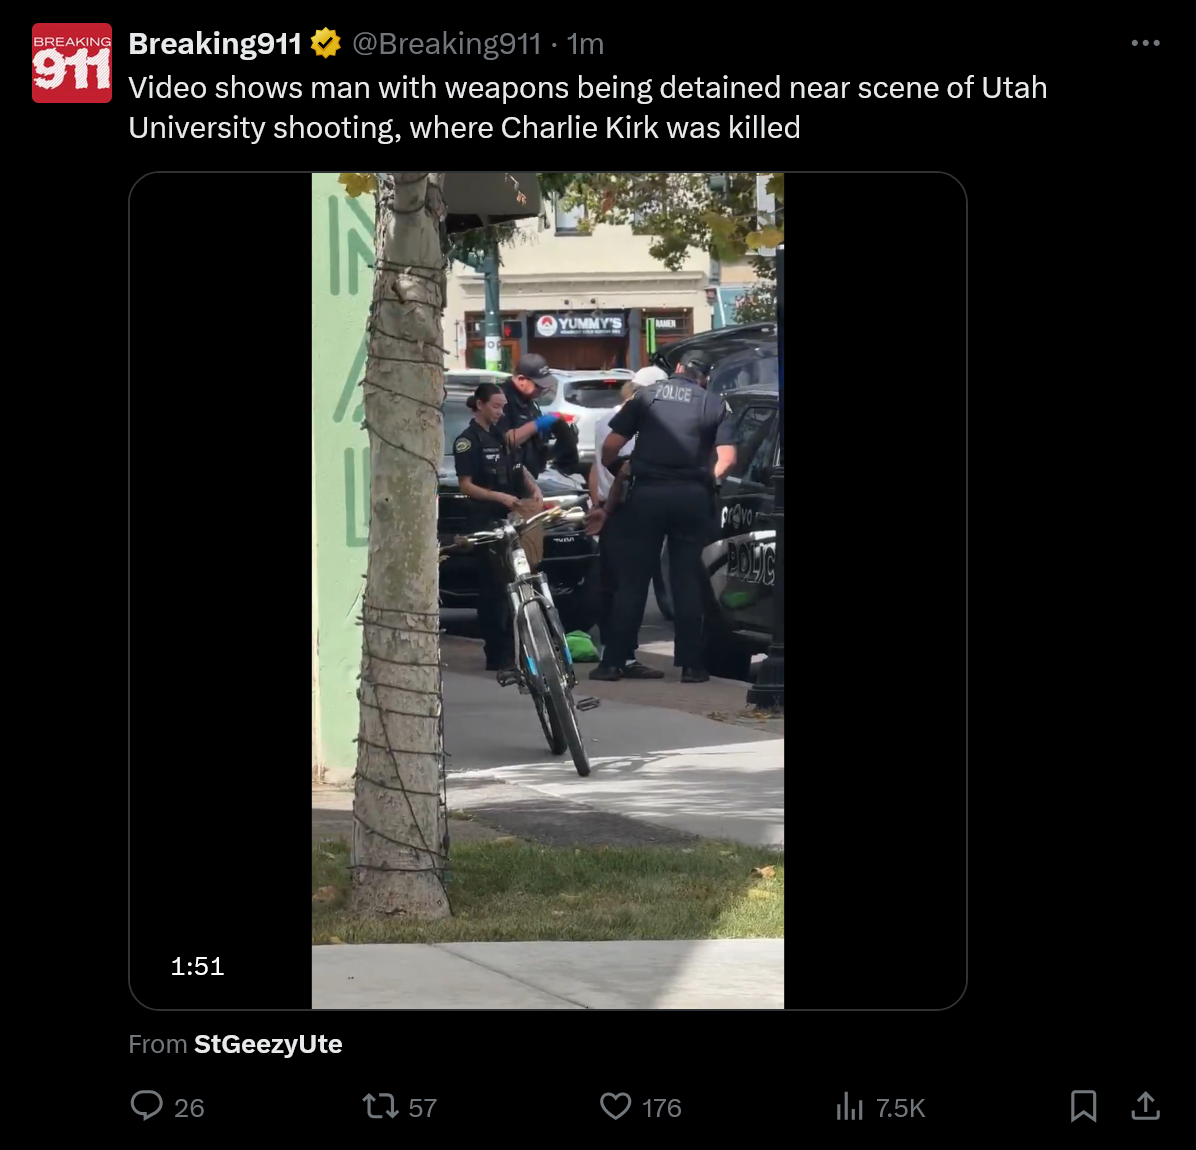View analytics via the bar chart icon
1196x1150 pixels.
[849, 1106]
